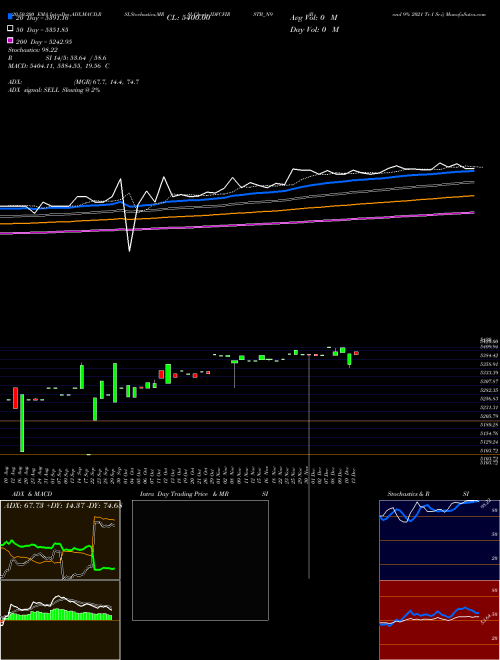Viewport: 500px width, 660px height.
Task: Click the 5103.72 price axis label beside the orange line
Action: (x=489, y=451)
